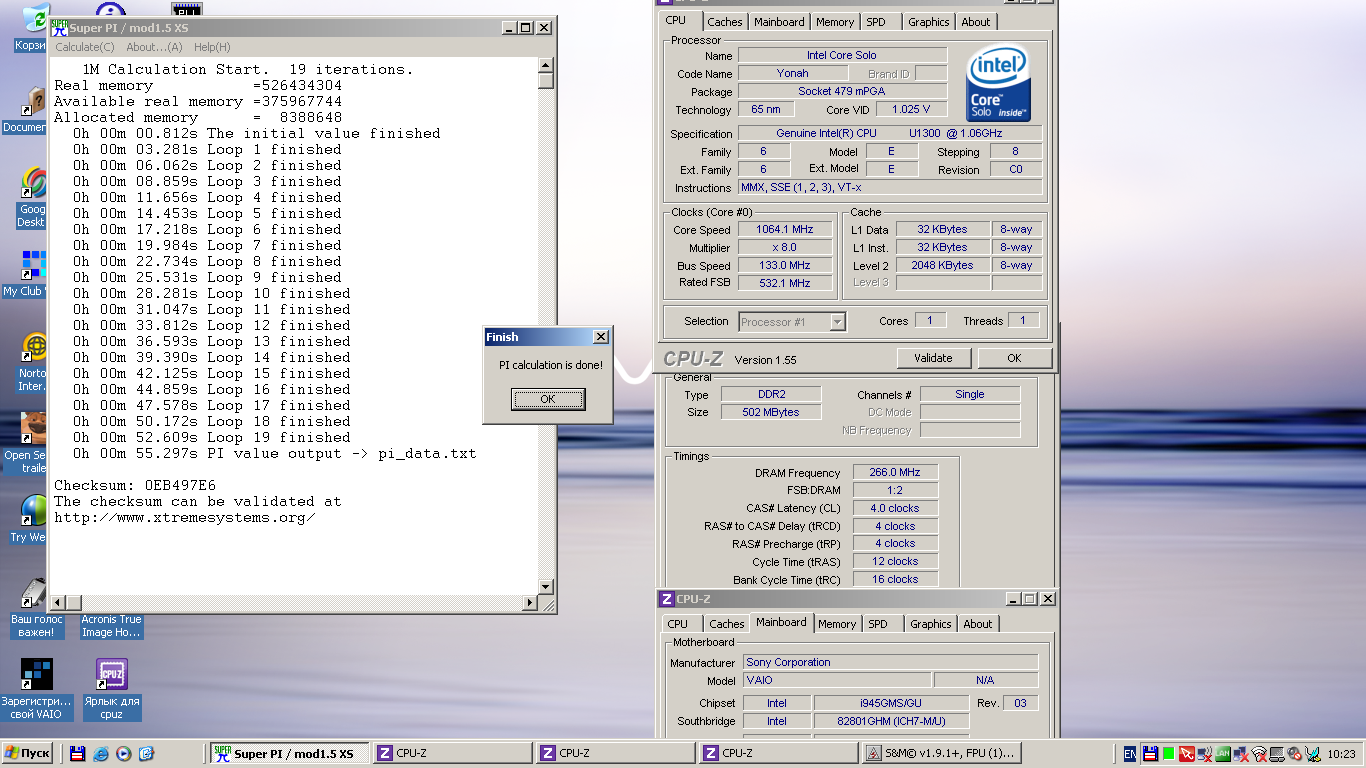1366x768 pixels.
Task: Click the Super PI vertical scrollbar thumb
Action: tap(546, 81)
